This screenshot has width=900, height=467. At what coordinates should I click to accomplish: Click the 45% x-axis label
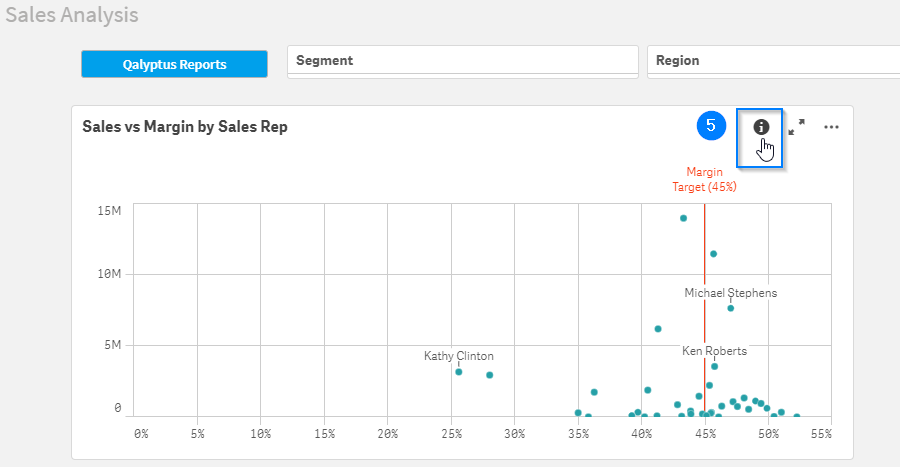(x=705, y=434)
